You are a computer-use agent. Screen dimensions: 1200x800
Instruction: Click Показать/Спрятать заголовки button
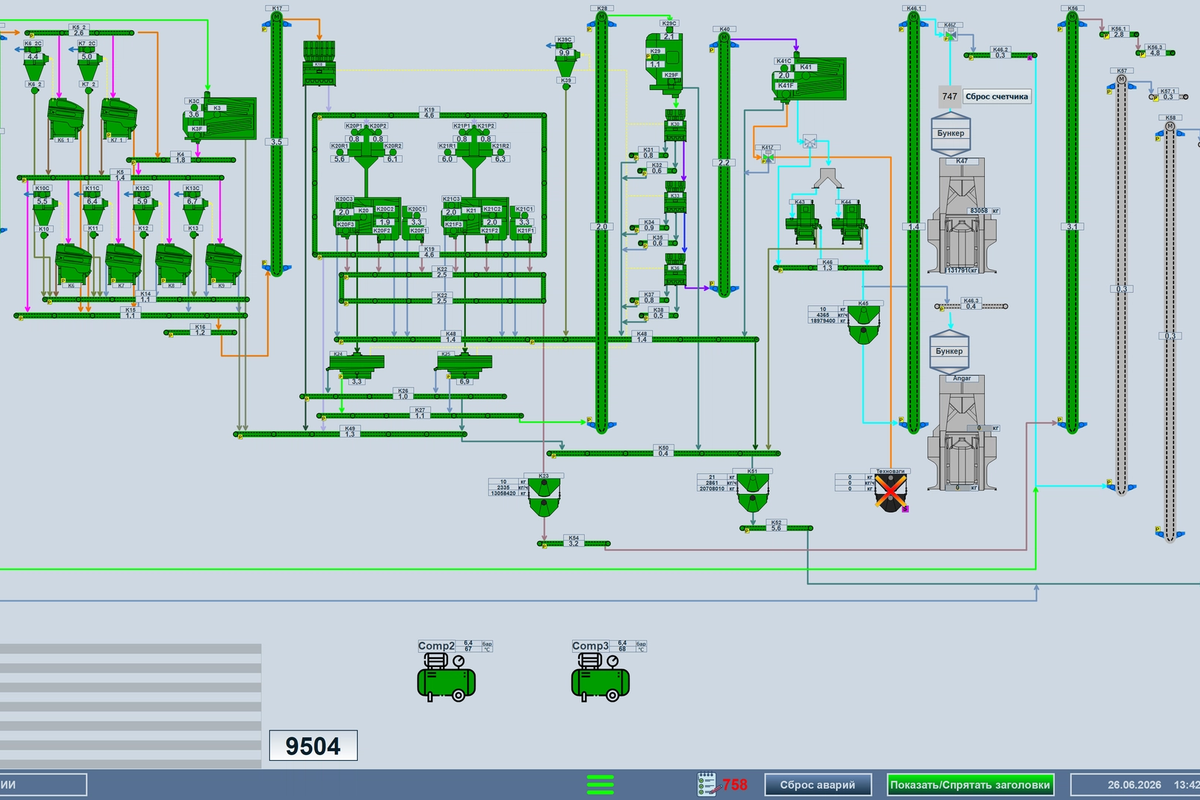click(970, 784)
